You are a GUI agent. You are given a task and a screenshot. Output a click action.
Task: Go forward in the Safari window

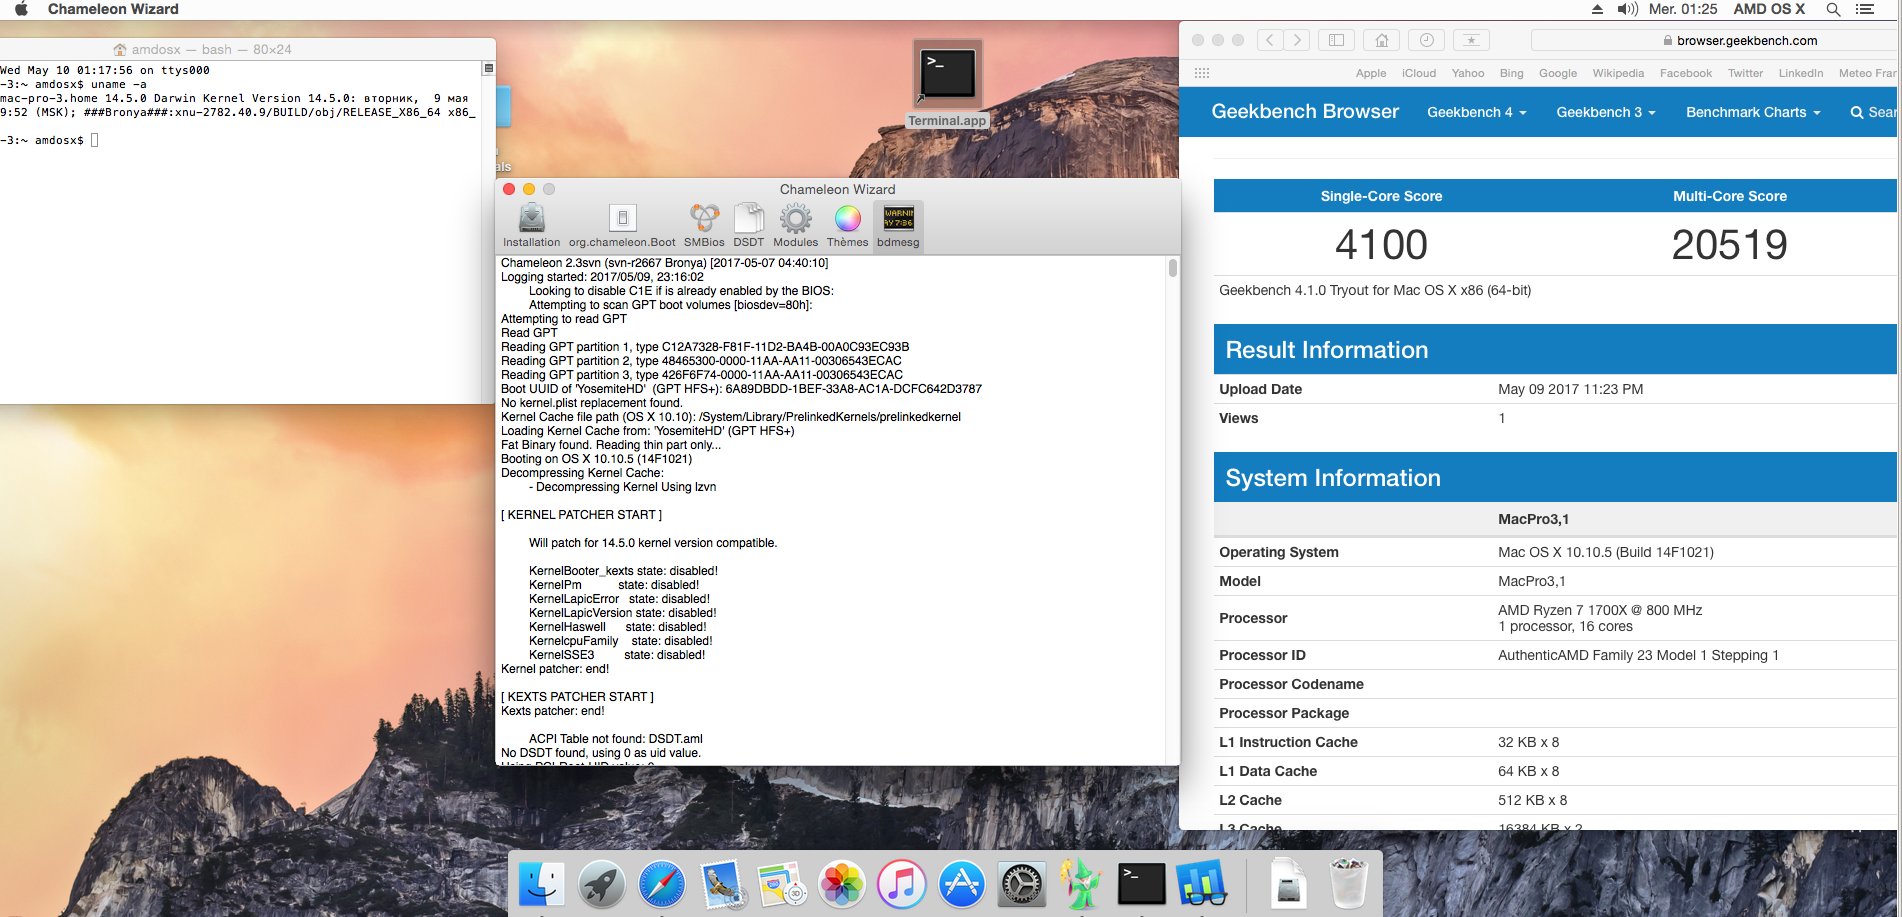coord(1297,40)
